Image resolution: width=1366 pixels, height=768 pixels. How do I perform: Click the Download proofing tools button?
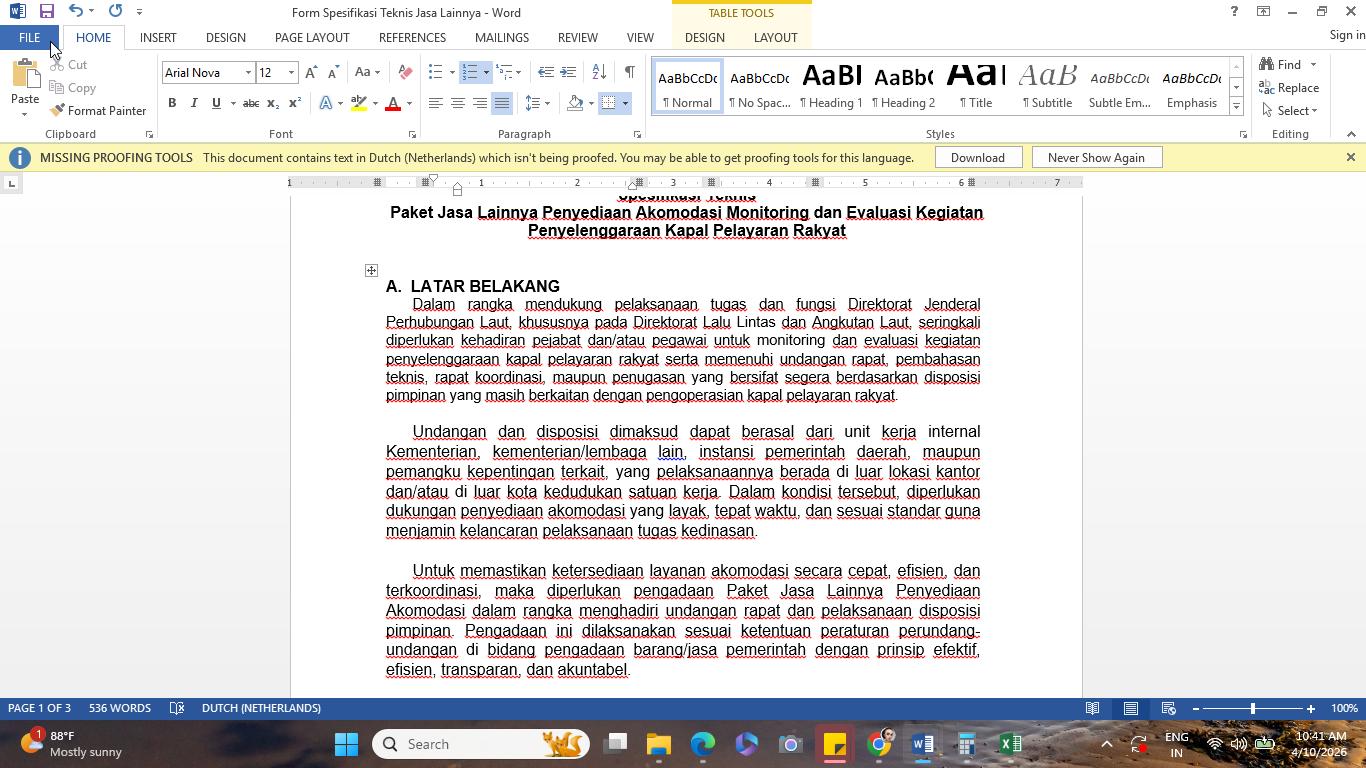pyautogui.click(x=977, y=158)
